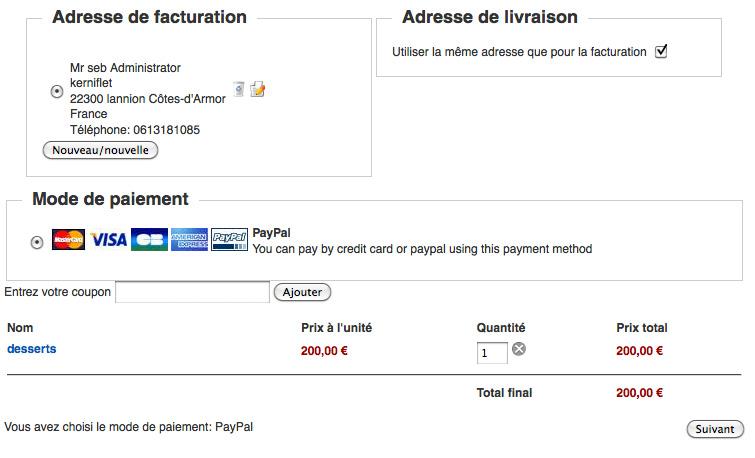
Task: Select the PayPal payment method radio
Action: click(x=38, y=241)
